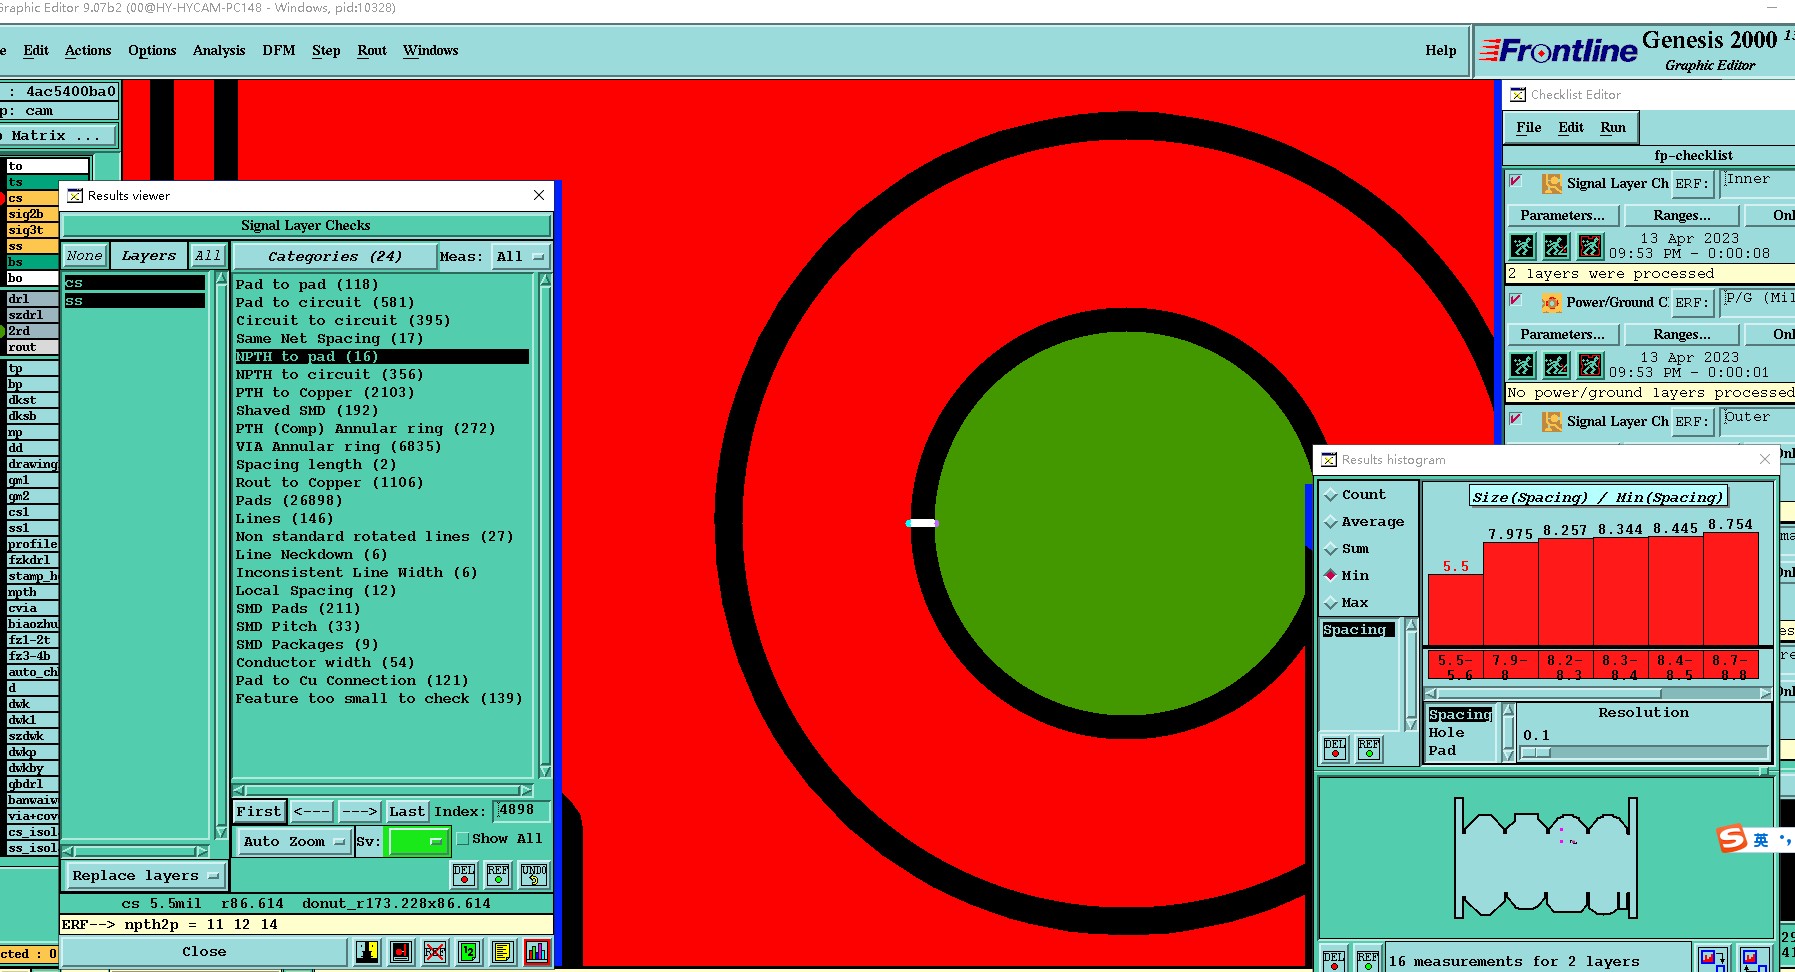Image resolution: width=1795 pixels, height=972 pixels.
Task: Open the Meas All dropdown
Action: [x=520, y=257]
